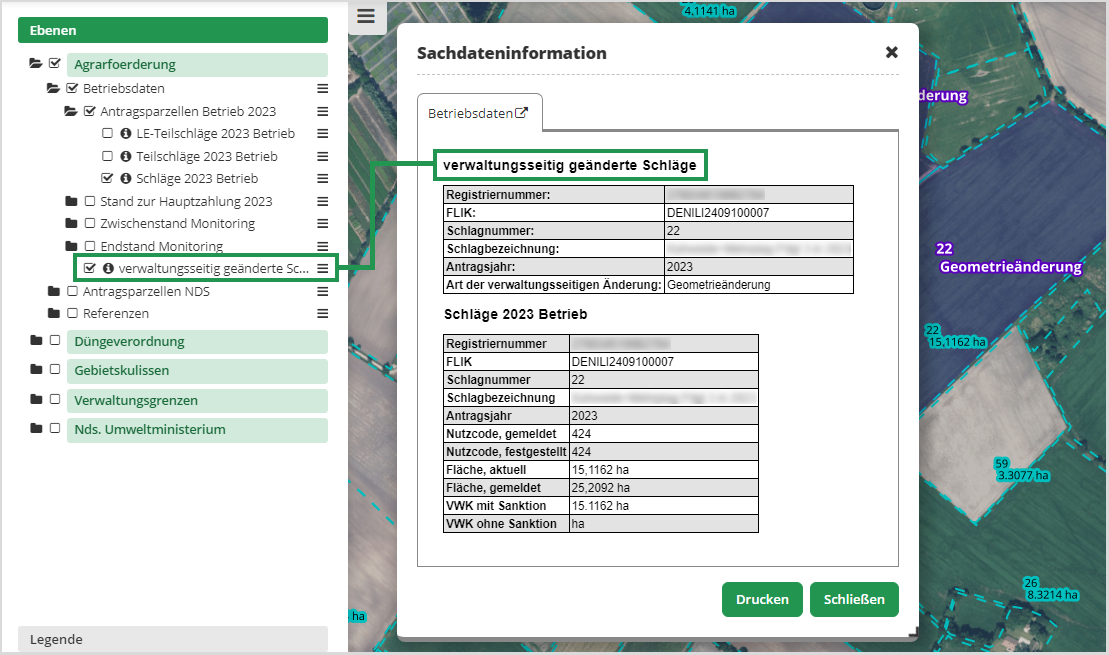Click the Schließen button
1109x655 pixels.
click(853, 600)
